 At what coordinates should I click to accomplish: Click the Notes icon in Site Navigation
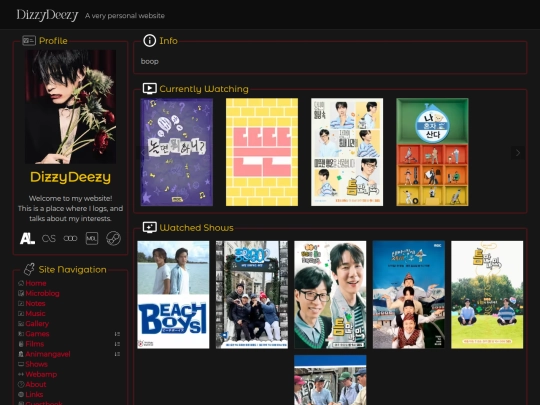point(21,303)
